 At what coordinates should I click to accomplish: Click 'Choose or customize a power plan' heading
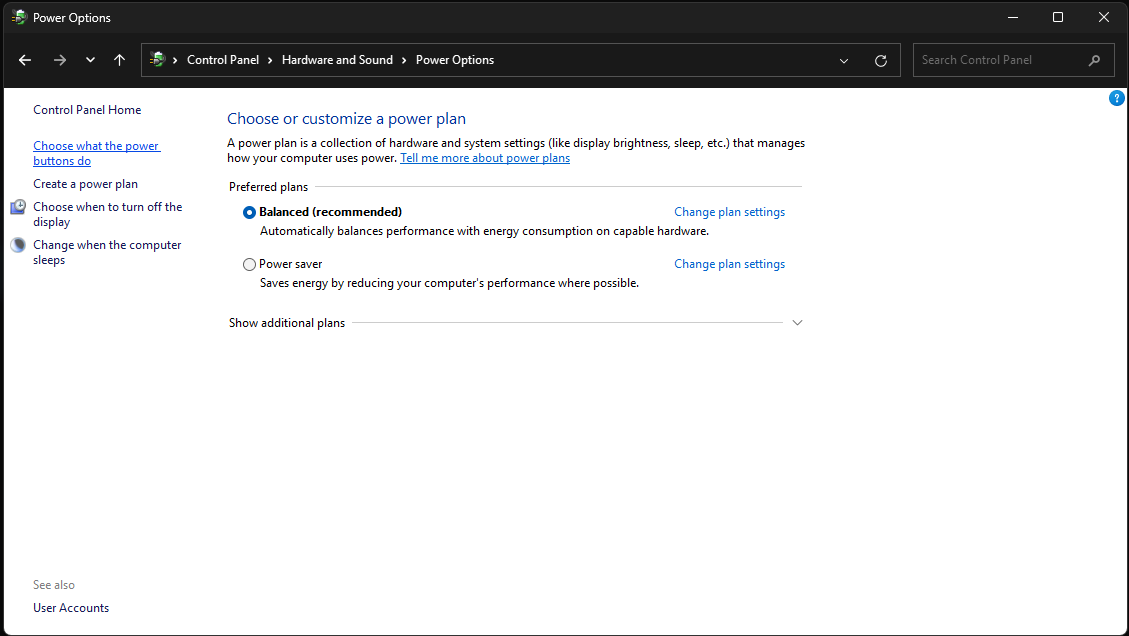(x=346, y=119)
